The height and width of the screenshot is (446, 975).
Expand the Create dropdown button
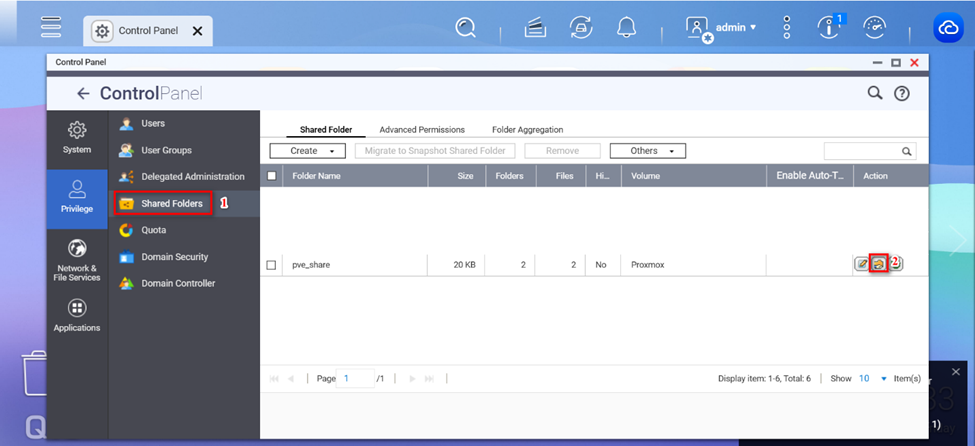(x=307, y=151)
